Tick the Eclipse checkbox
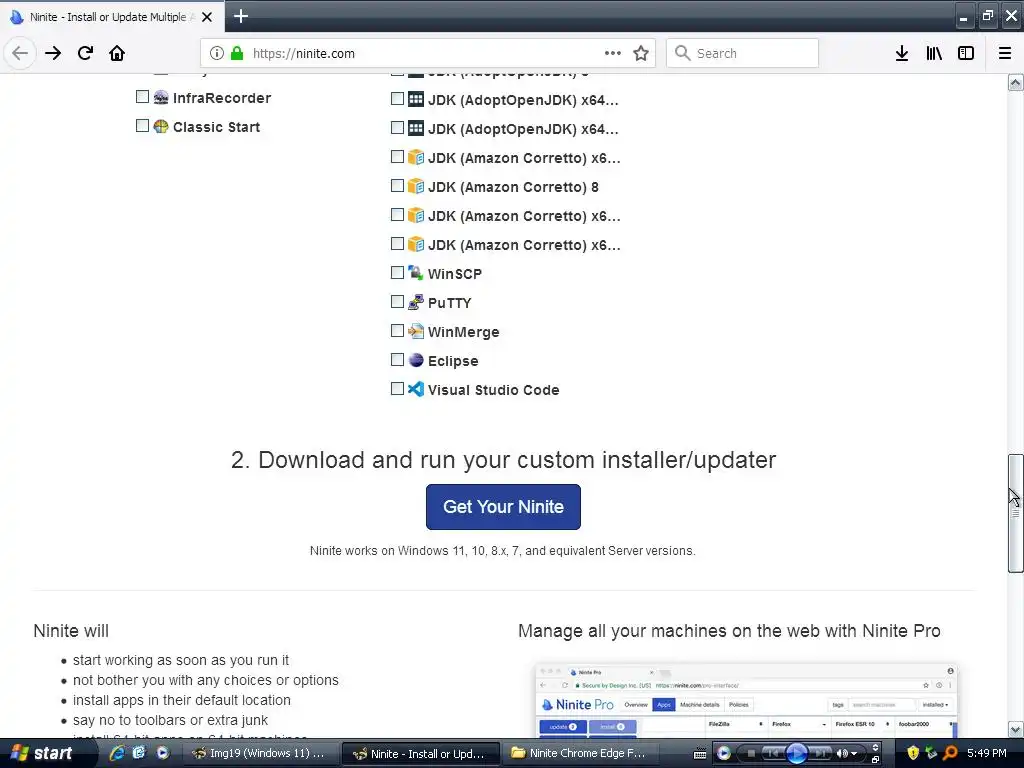Viewport: 1024px width, 768px height. pyautogui.click(x=397, y=359)
